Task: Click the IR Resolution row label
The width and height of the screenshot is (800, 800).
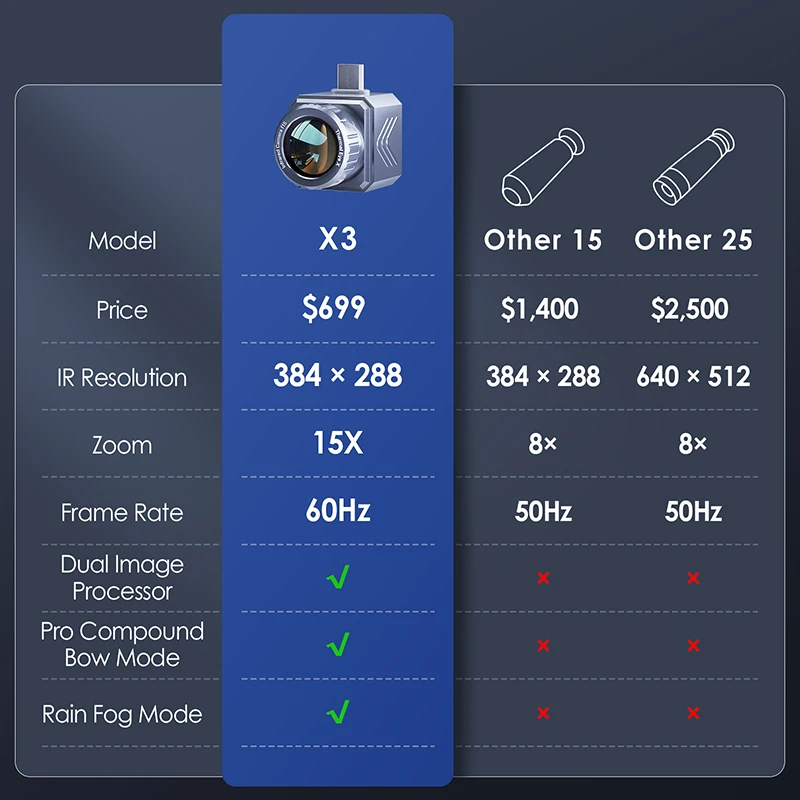Action: [x=122, y=378]
